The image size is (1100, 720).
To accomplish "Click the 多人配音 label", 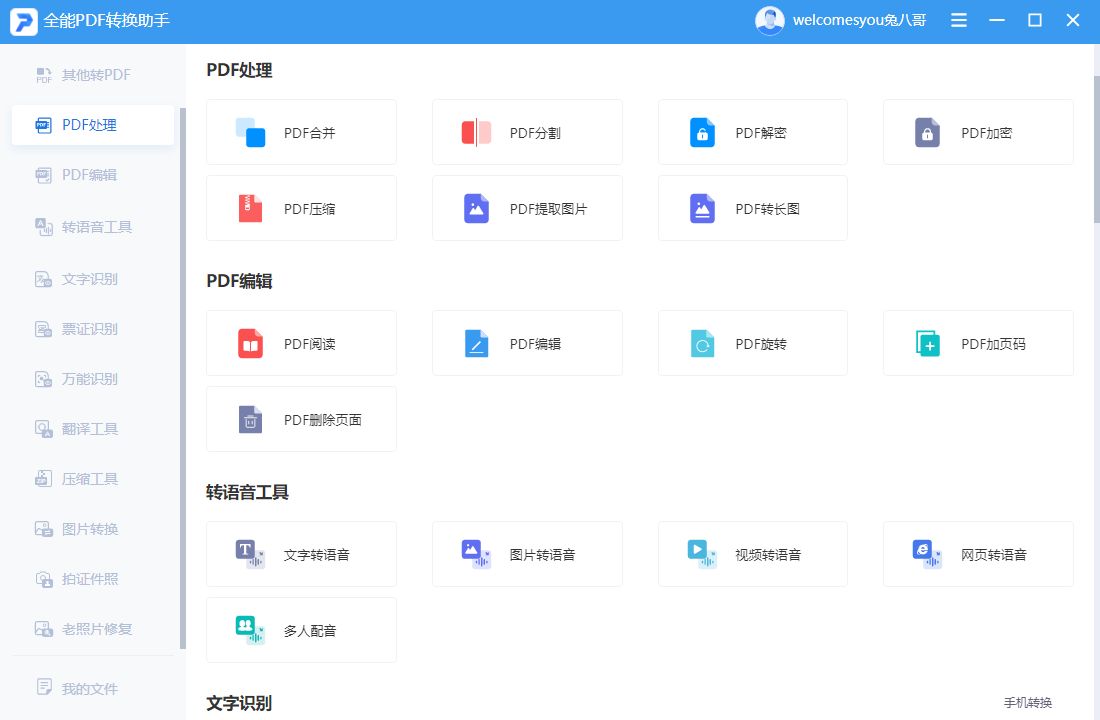I will coord(310,630).
